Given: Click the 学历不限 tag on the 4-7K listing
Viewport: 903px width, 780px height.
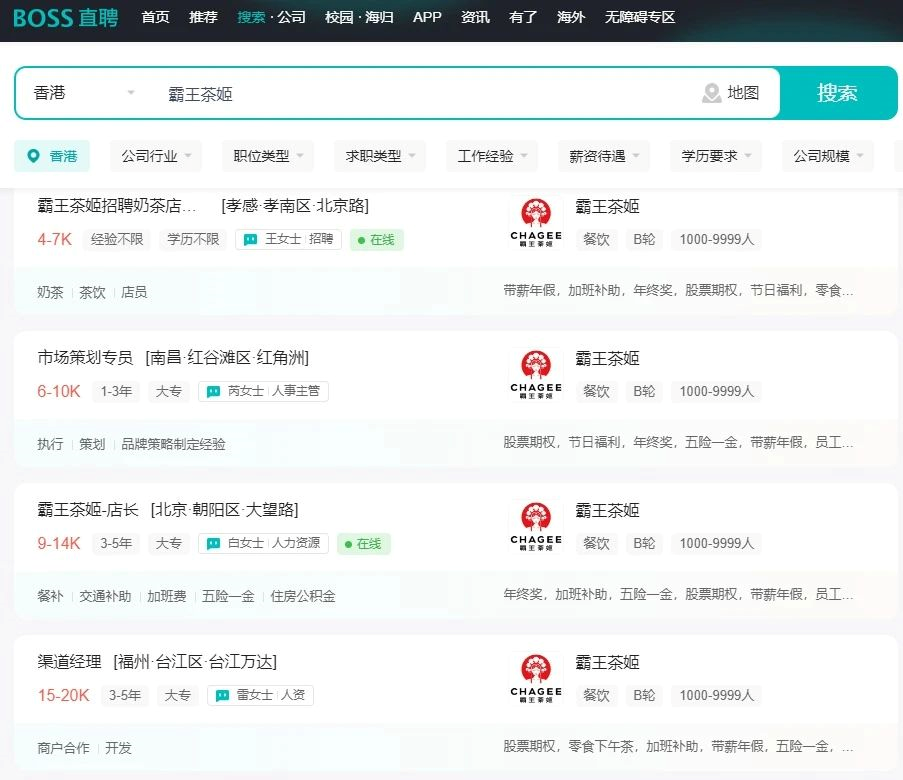Looking at the screenshot, I should pos(194,240).
